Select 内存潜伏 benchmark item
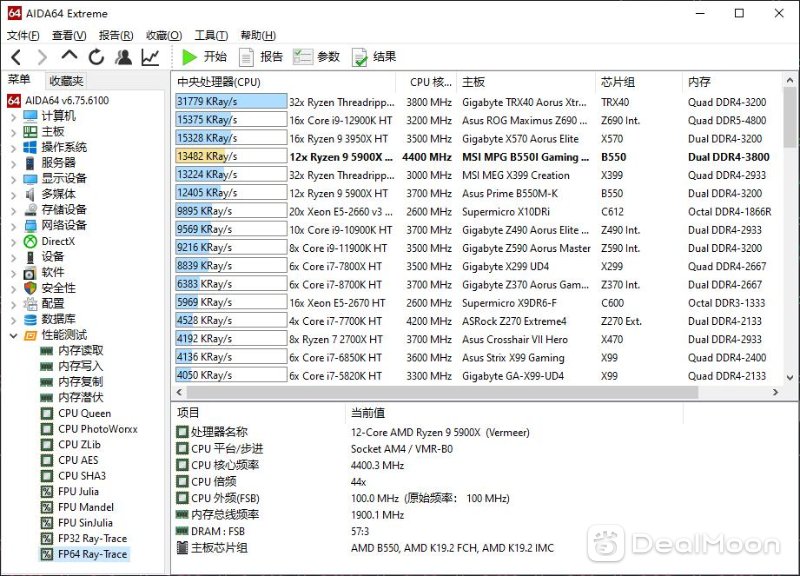Screen dimensions: 800x576 click(x=81, y=397)
